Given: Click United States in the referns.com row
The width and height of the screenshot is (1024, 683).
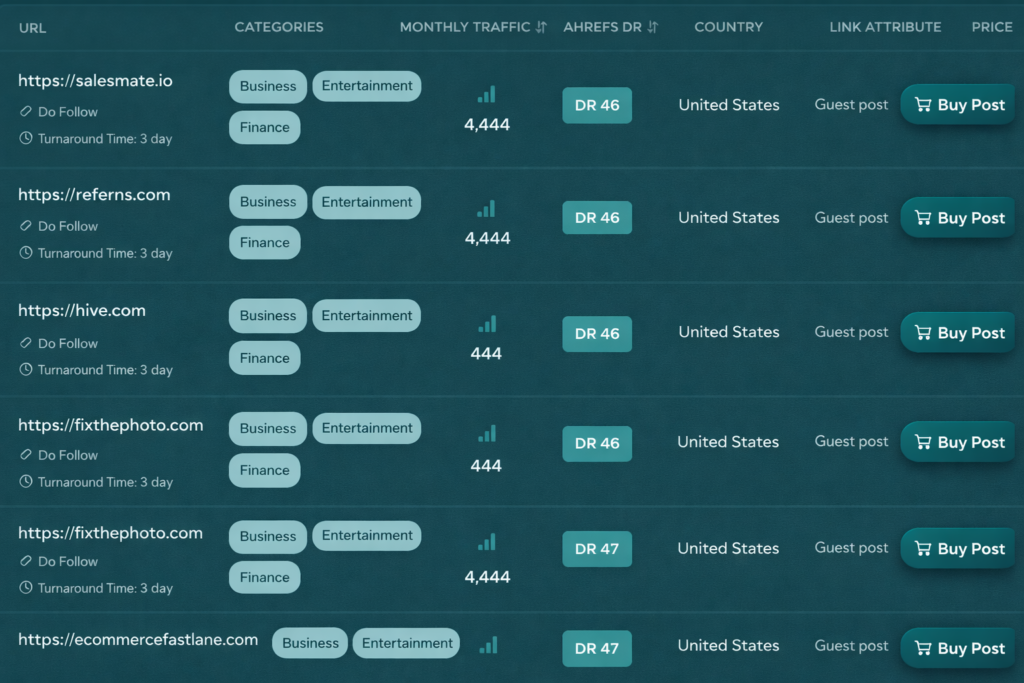Looking at the screenshot, I should 729,217.
